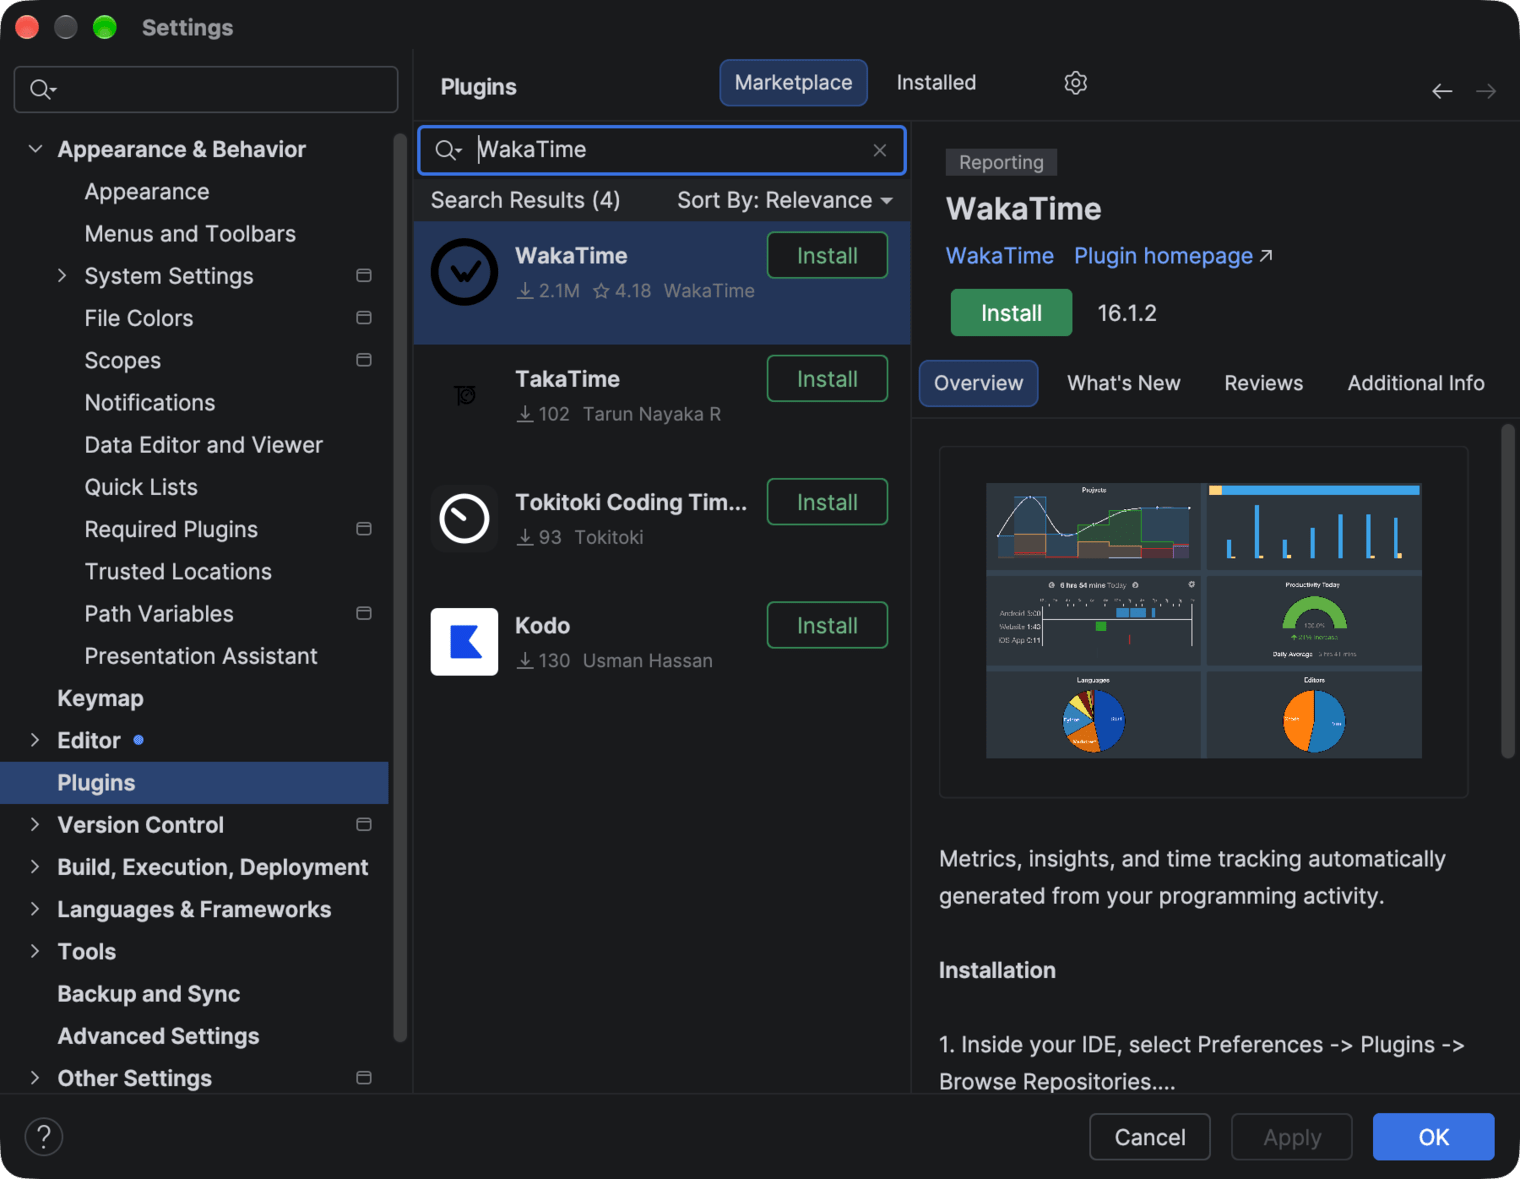Click the project-level icon beside System Settings

click(x=364, y=276)
